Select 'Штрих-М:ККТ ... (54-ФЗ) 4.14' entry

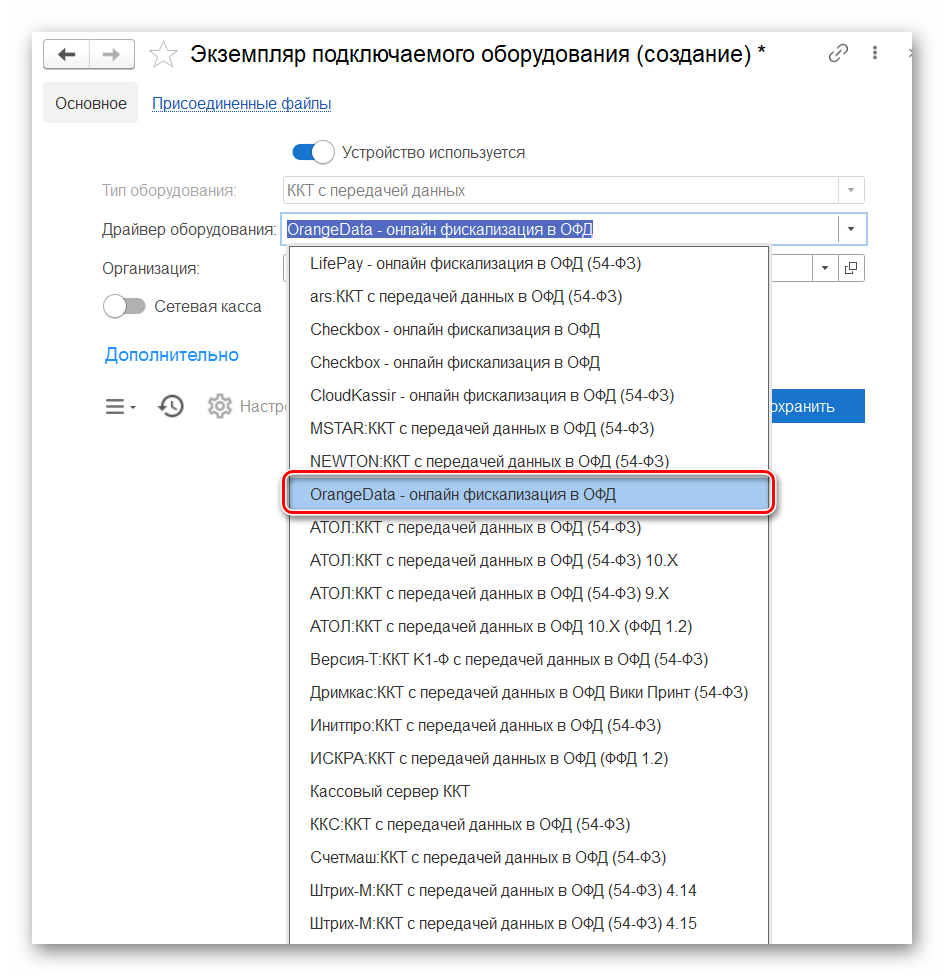coord(529,890)
